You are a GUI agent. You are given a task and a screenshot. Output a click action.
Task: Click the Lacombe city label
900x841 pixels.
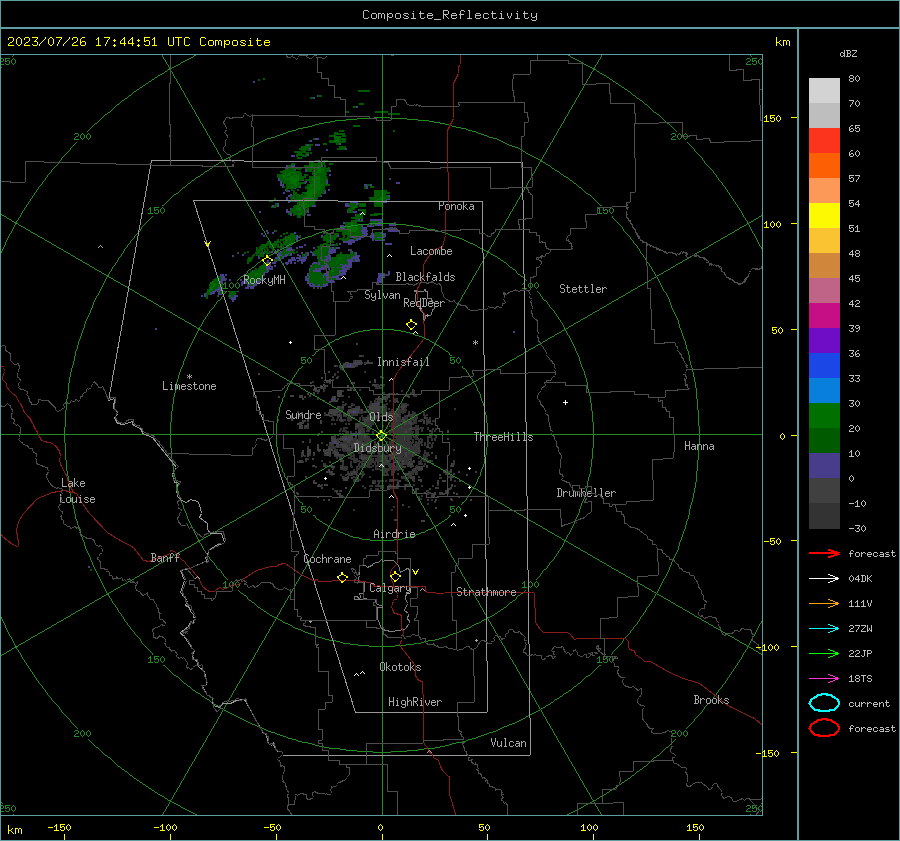431,251
